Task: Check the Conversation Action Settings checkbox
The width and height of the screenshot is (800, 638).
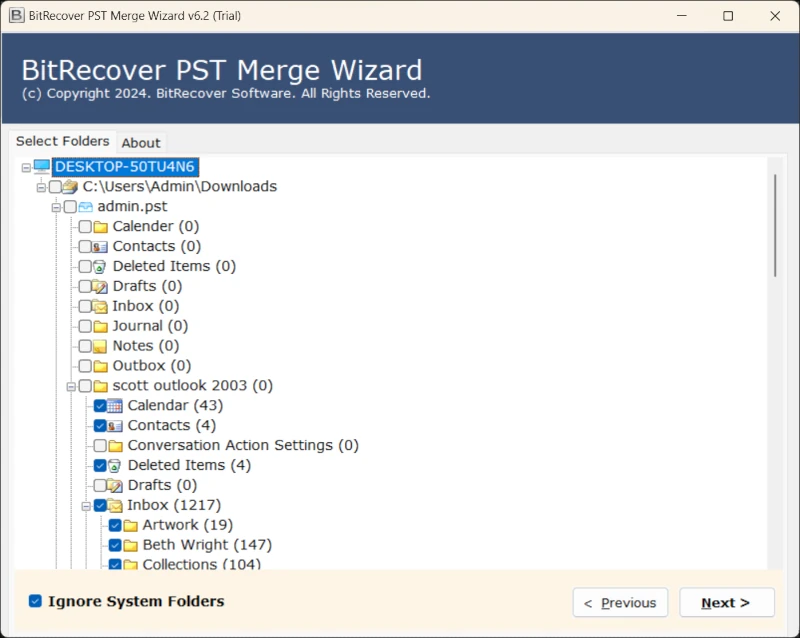Action: click(x=100, y=445)
